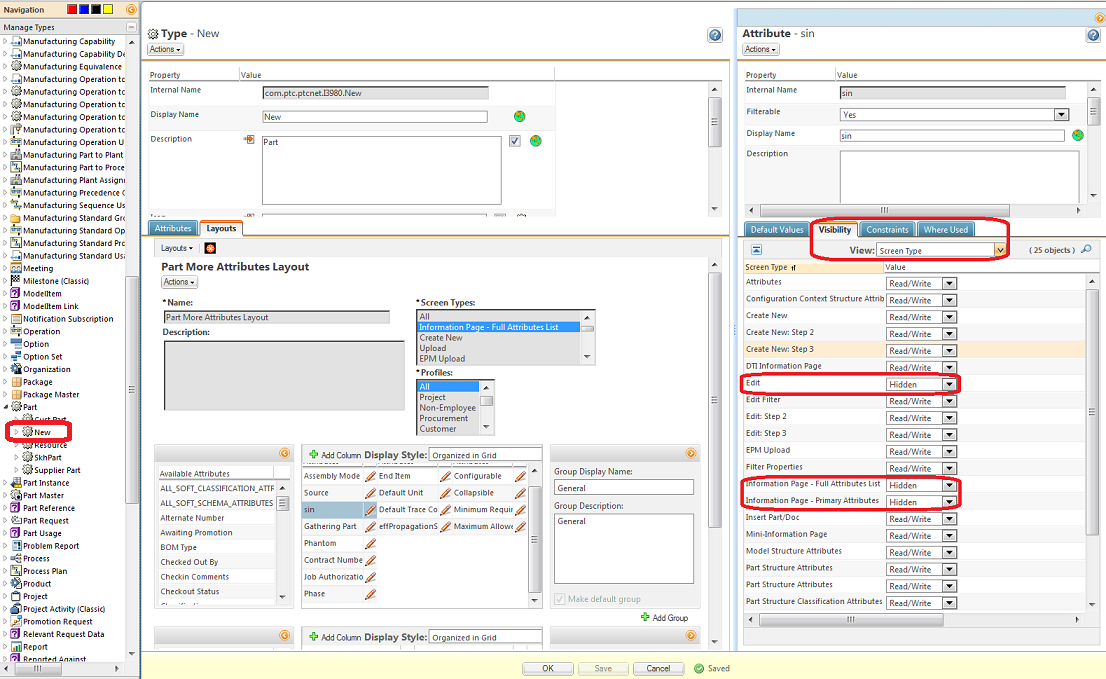Image resolution: width=1106 pixels, height=679 pixels.
Task: Click the search icon next to 25 objects
Action: pos(1086,249)
